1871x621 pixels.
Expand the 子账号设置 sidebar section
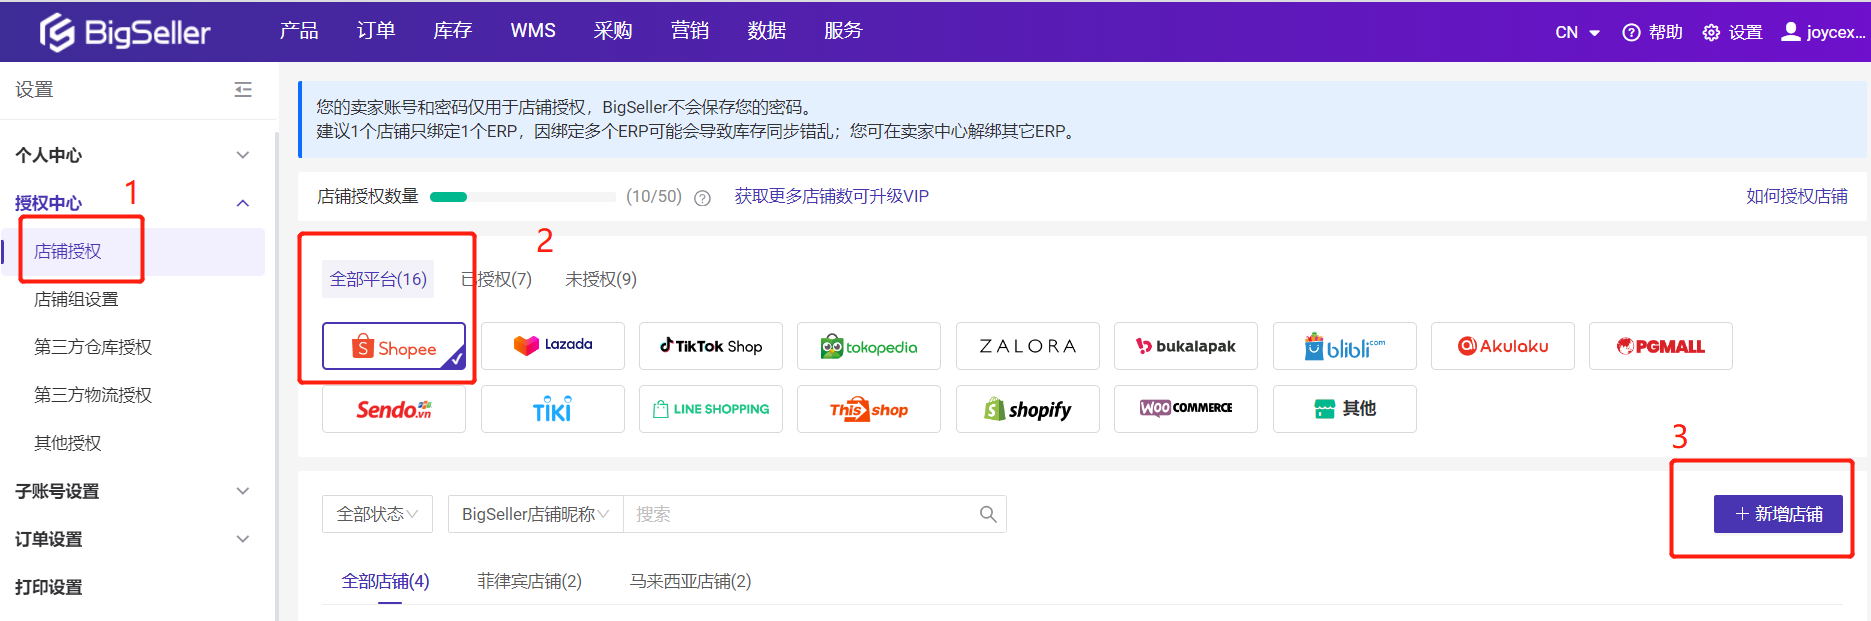pos(133,491)
